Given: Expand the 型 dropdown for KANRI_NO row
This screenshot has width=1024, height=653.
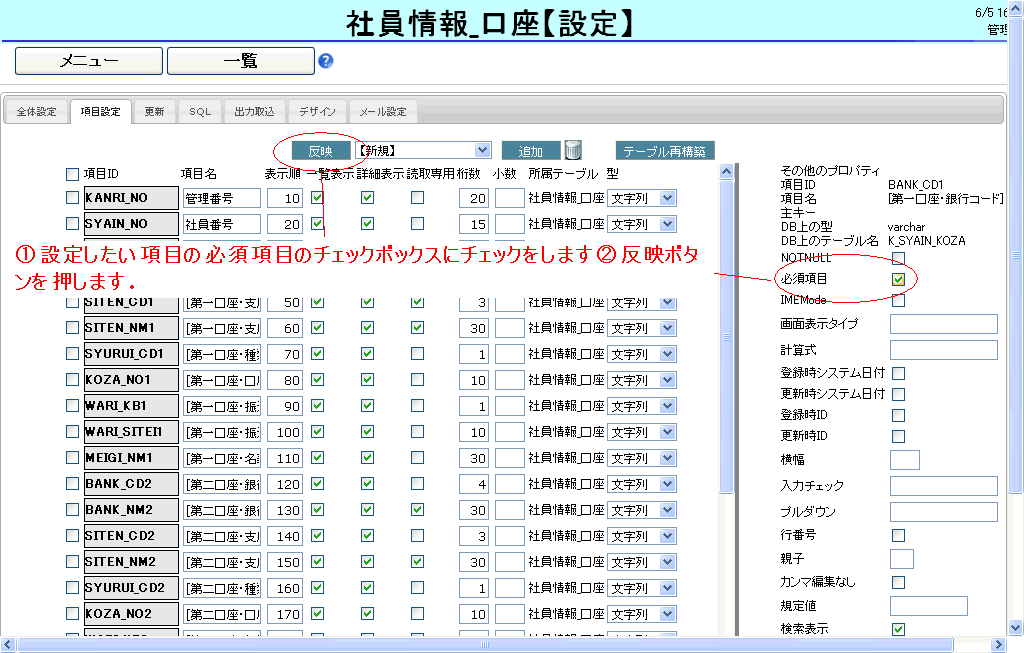Looking at the screenshot, I should [668, 198].
